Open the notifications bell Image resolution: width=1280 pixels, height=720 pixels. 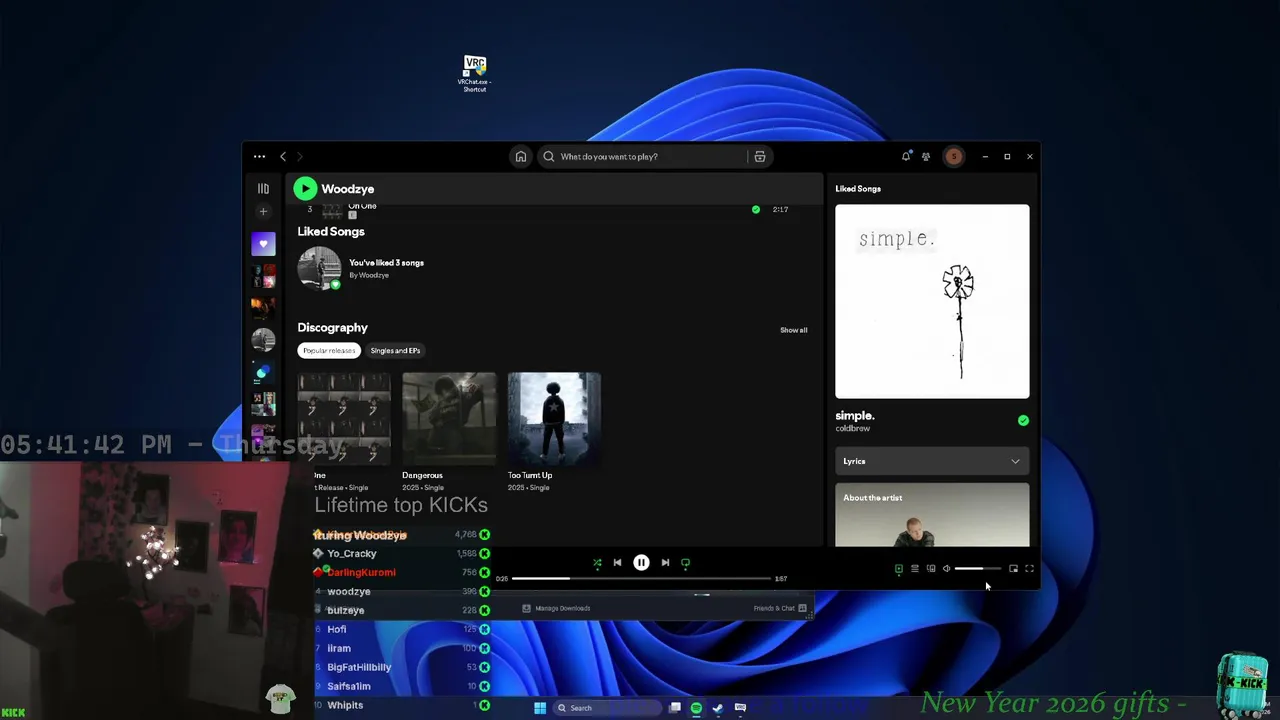906,156
